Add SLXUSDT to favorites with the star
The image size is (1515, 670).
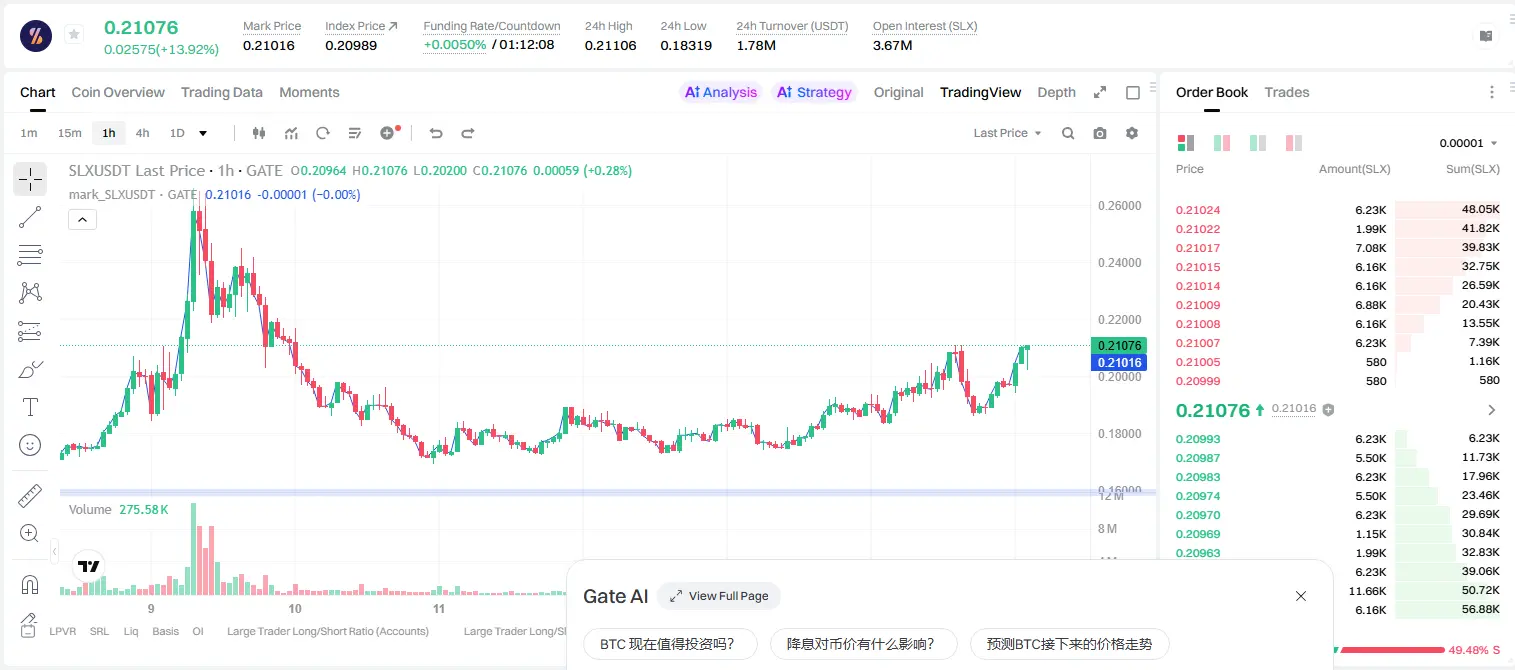tap(74, 35)
